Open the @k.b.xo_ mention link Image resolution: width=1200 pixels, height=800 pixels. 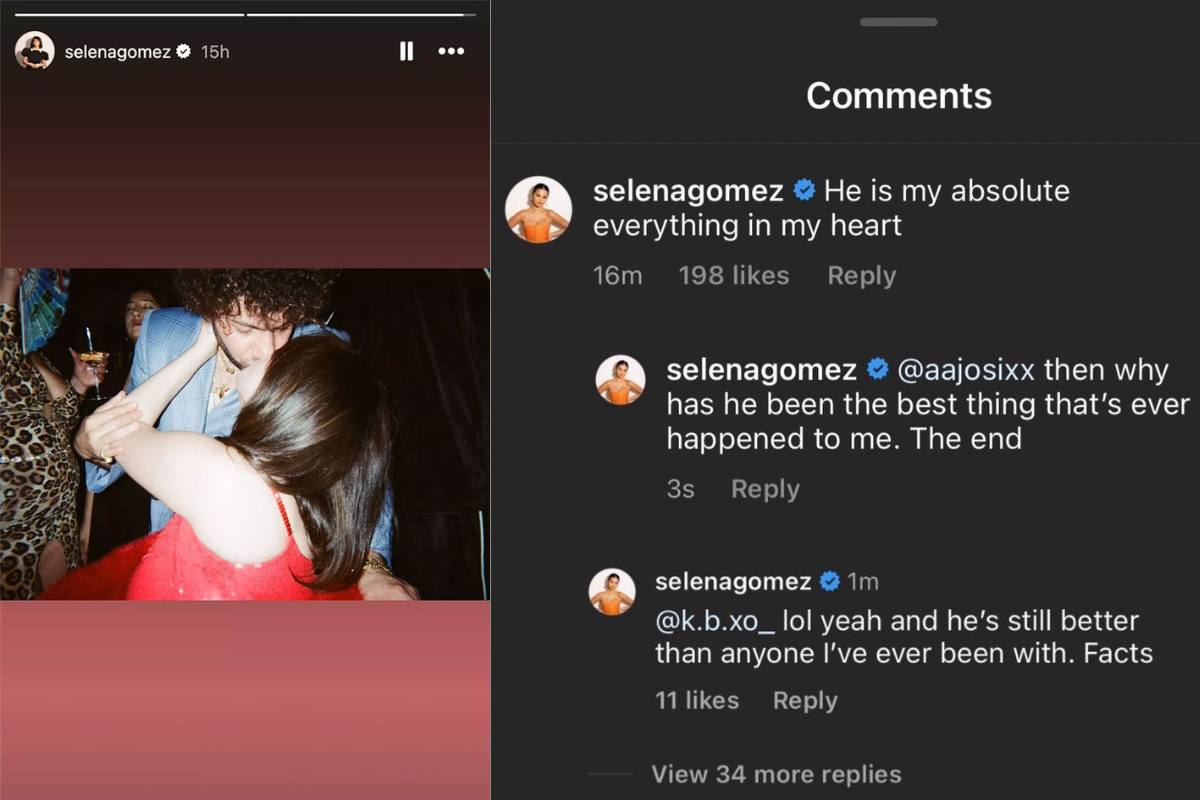715,621
